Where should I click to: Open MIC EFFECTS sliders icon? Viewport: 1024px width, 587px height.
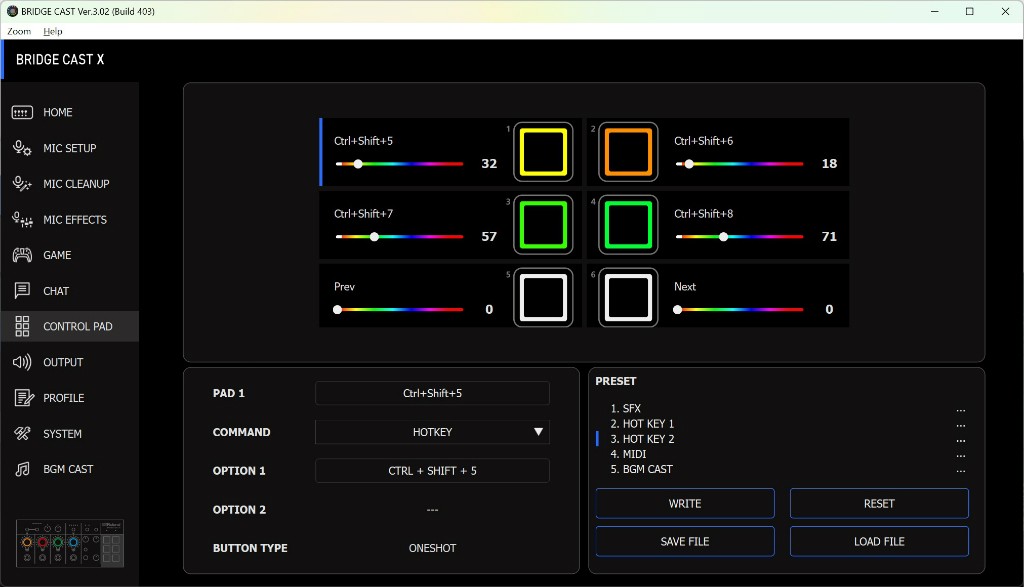22,220
